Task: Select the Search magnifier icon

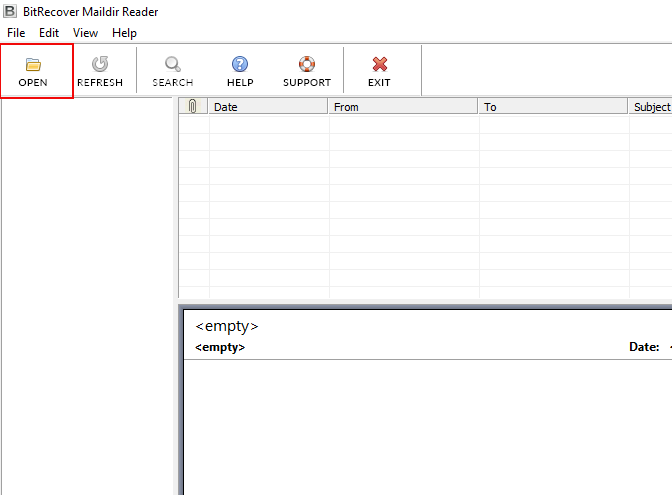Action: (x=172, y=65)
